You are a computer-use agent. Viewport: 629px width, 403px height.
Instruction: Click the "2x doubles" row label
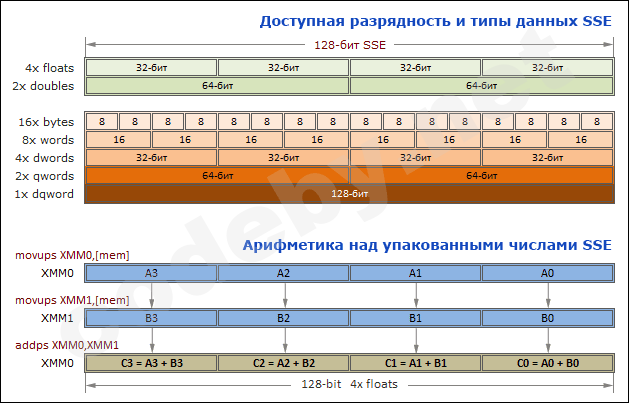(43, 86)
